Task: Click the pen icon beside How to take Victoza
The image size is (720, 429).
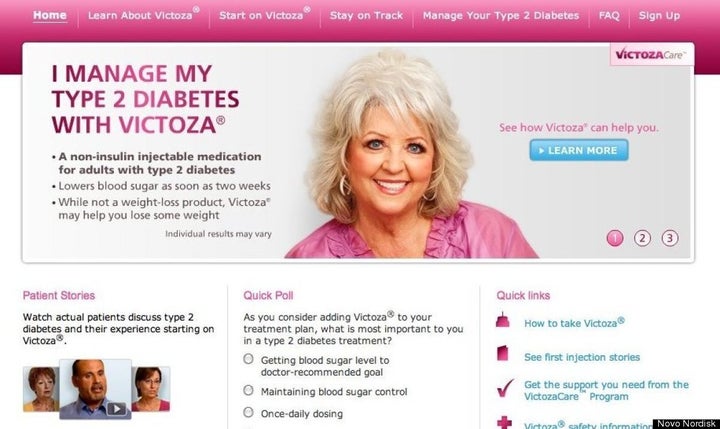Action: tap(503, 320)
